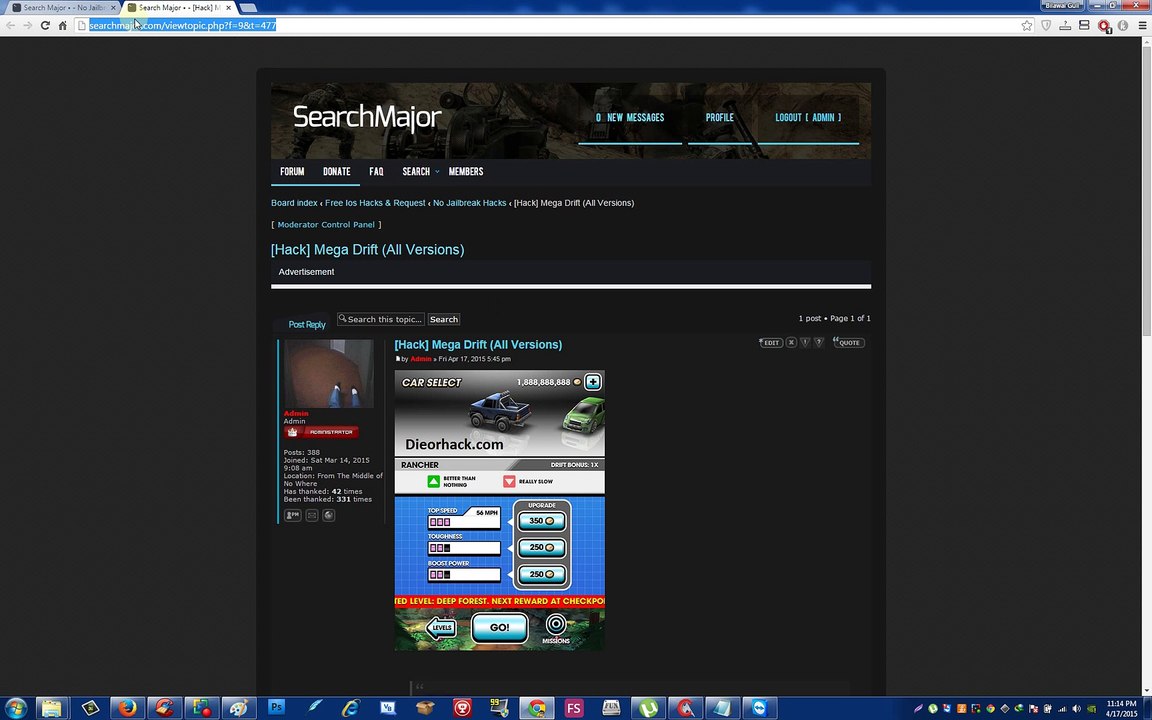This screenshot has width=1152, height=720.
Task: Open the Chrome hamburger menu
Action: 1142,26
